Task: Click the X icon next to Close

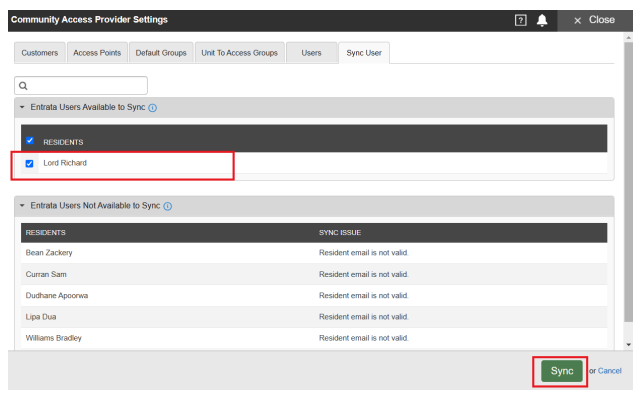Action: click(x=577, y=20)
